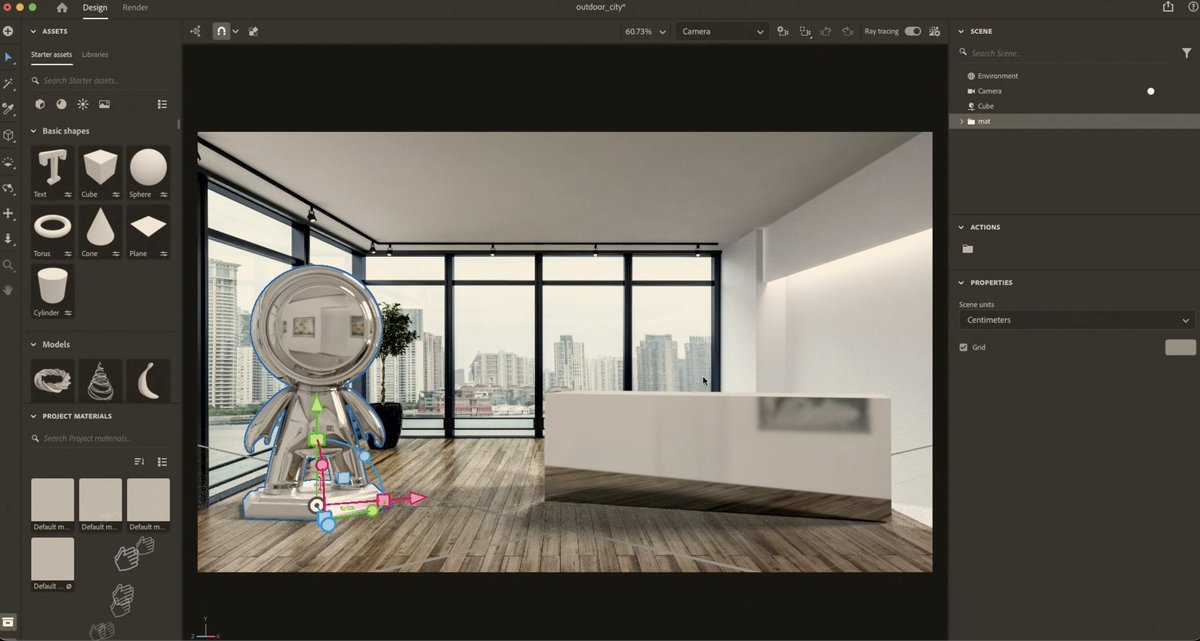Pick the Magic Wand tool
1200x641 pixels.
[8, 83]
